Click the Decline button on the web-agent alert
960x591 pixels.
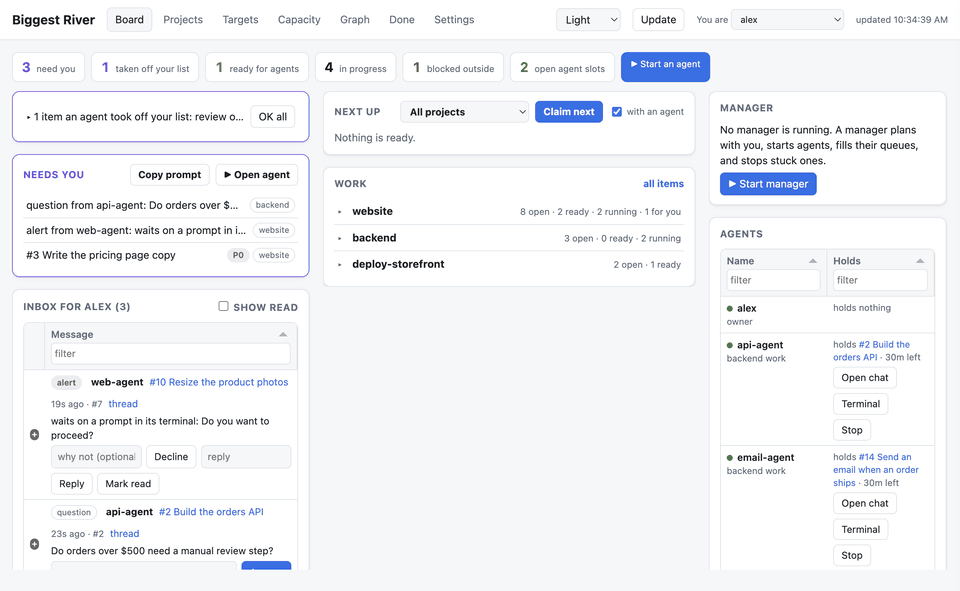pos(171,457)
